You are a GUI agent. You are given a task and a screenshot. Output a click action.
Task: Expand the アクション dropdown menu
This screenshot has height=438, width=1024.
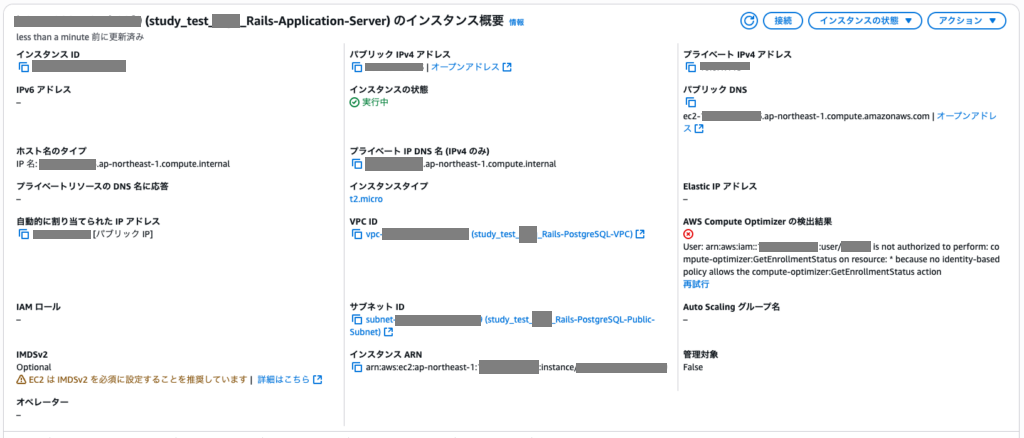966,21
